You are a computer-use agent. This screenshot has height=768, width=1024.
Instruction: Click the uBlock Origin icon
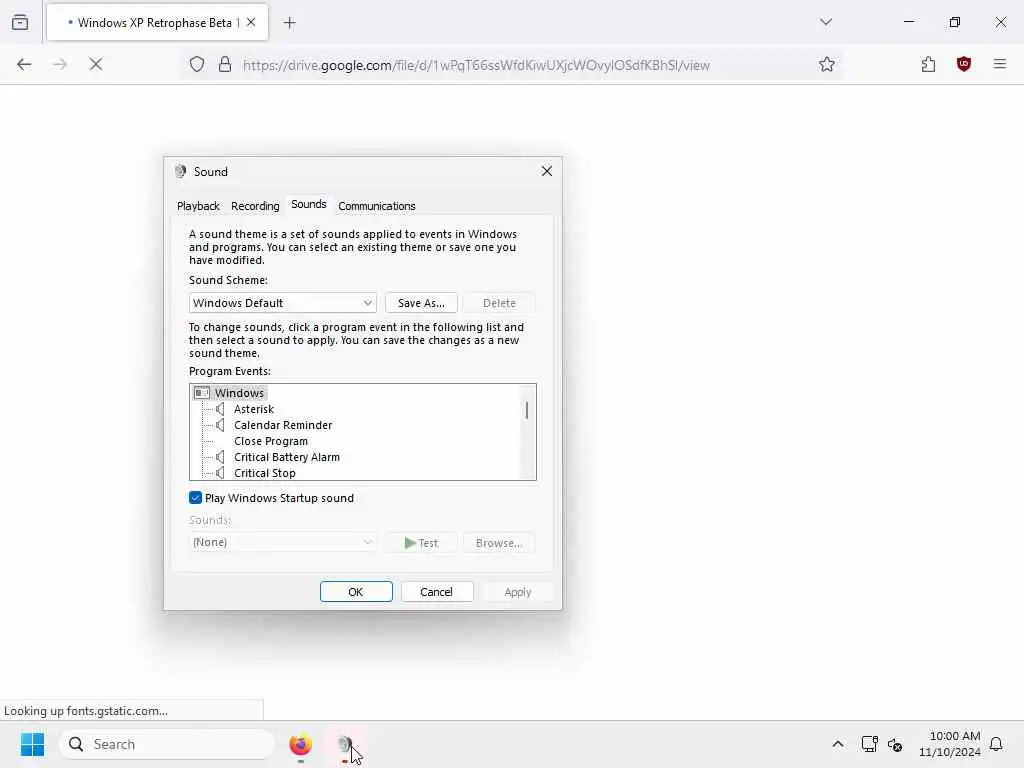(x=963, y=64)
